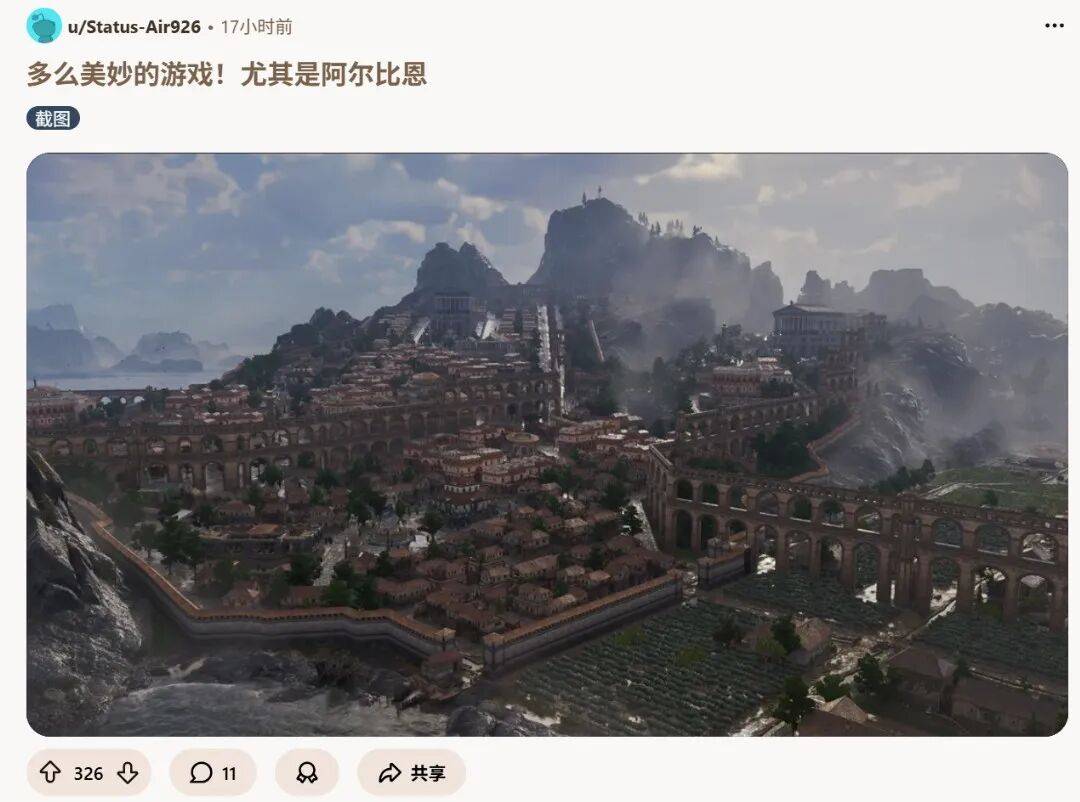Click the share arrow icon
1080x802 pixels.
[390, 772]
